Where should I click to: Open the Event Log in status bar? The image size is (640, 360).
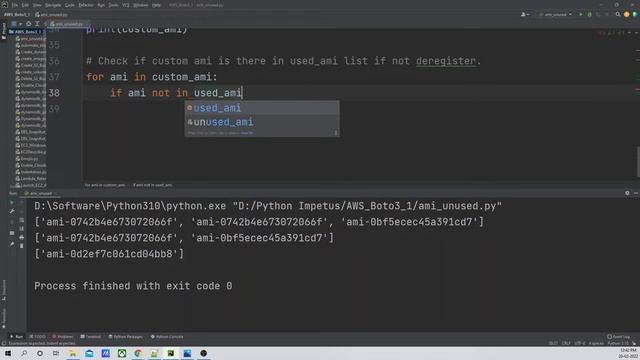[618, 337]
